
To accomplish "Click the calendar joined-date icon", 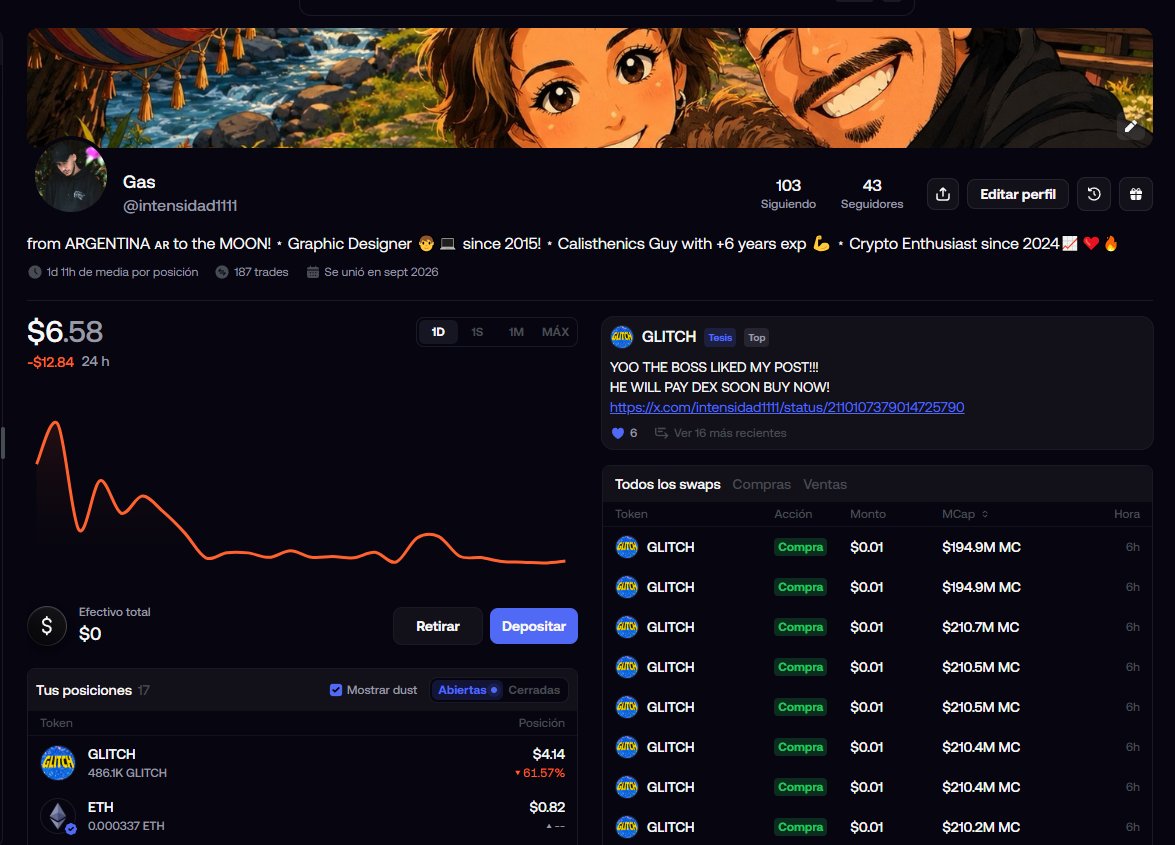I will [312, 272].
